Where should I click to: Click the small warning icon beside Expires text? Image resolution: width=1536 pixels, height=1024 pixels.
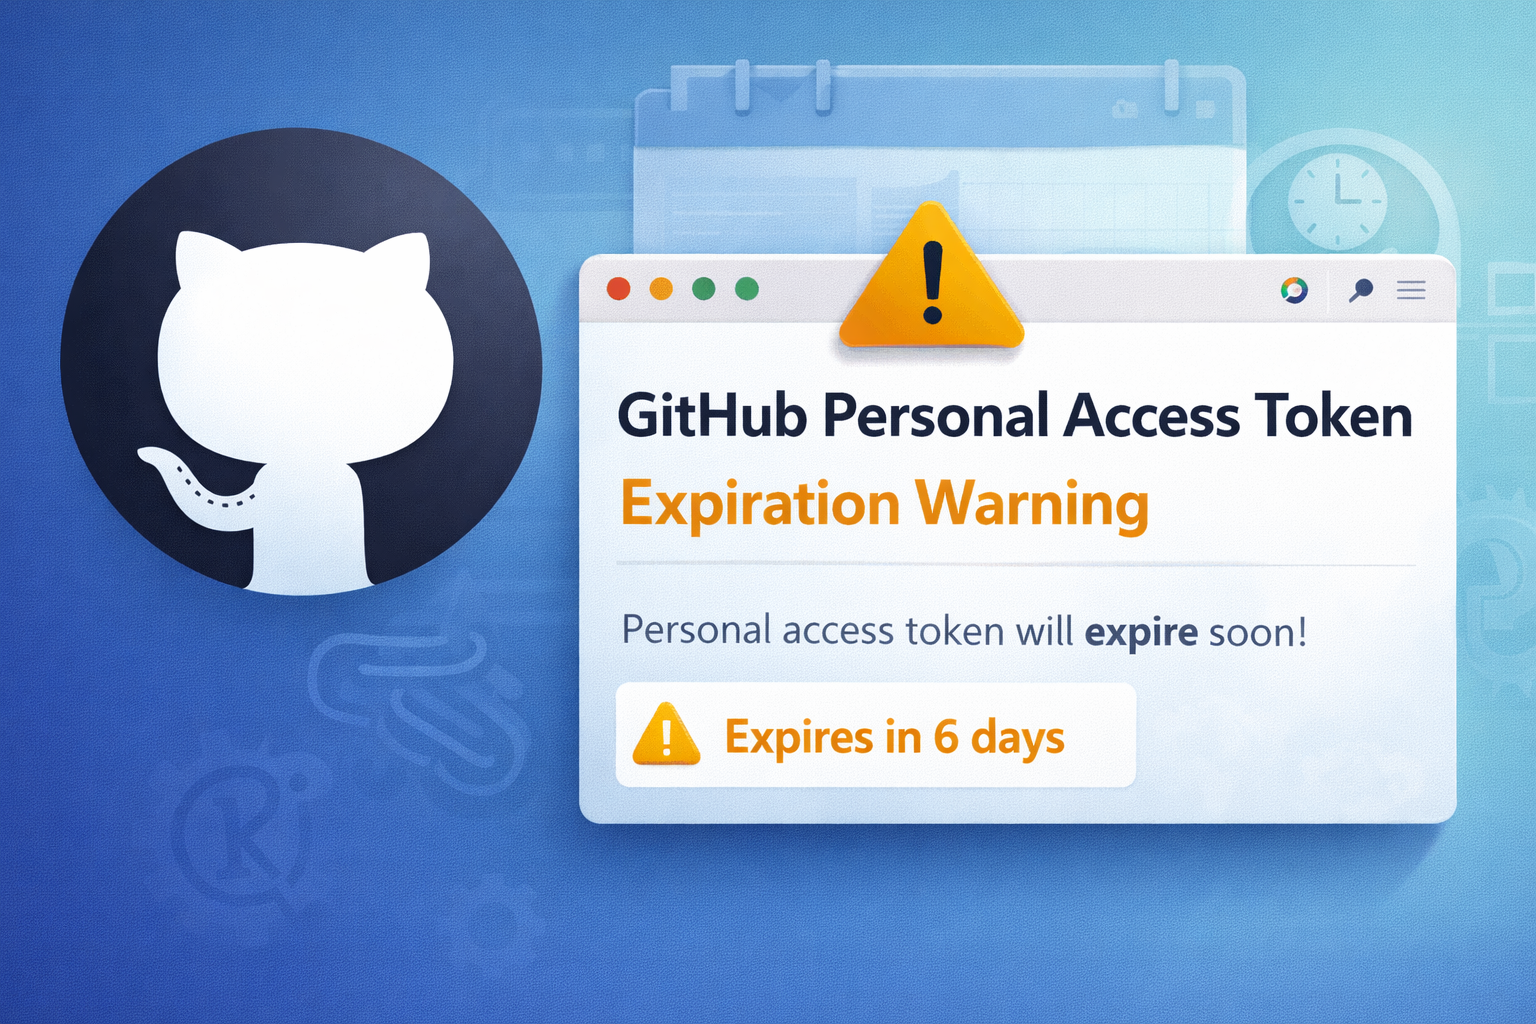click(666, 734)
